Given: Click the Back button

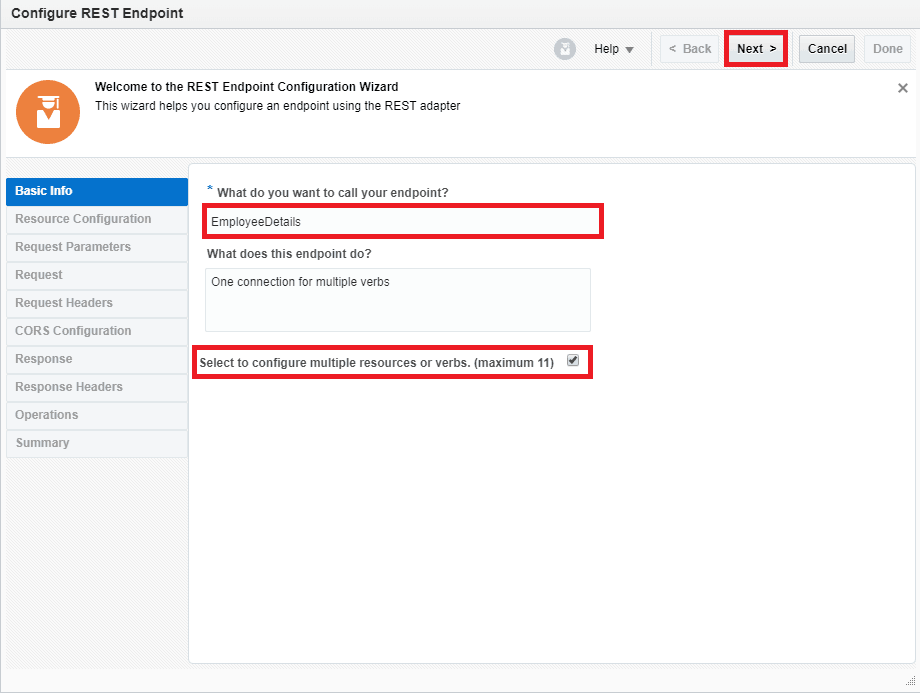Looking at the screenshot, I should [689, 48].
